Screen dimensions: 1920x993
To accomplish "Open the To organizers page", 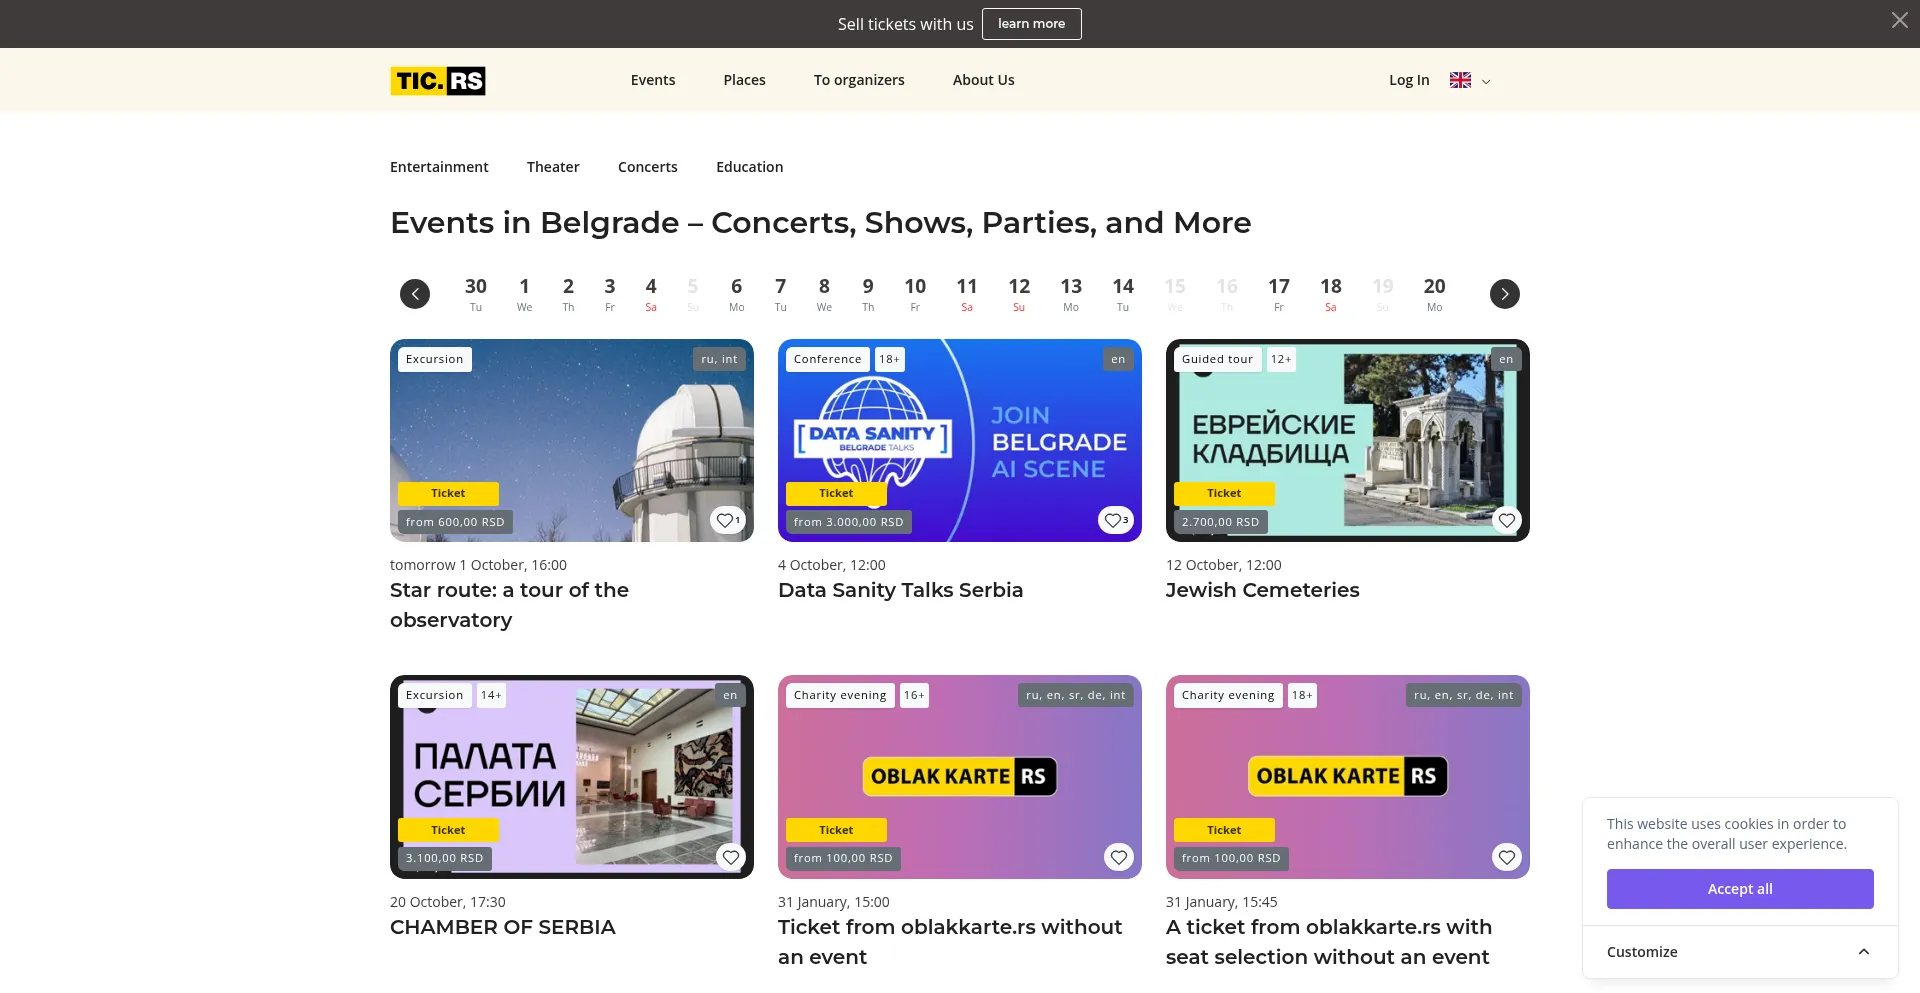I will click(x=859, y=80).
